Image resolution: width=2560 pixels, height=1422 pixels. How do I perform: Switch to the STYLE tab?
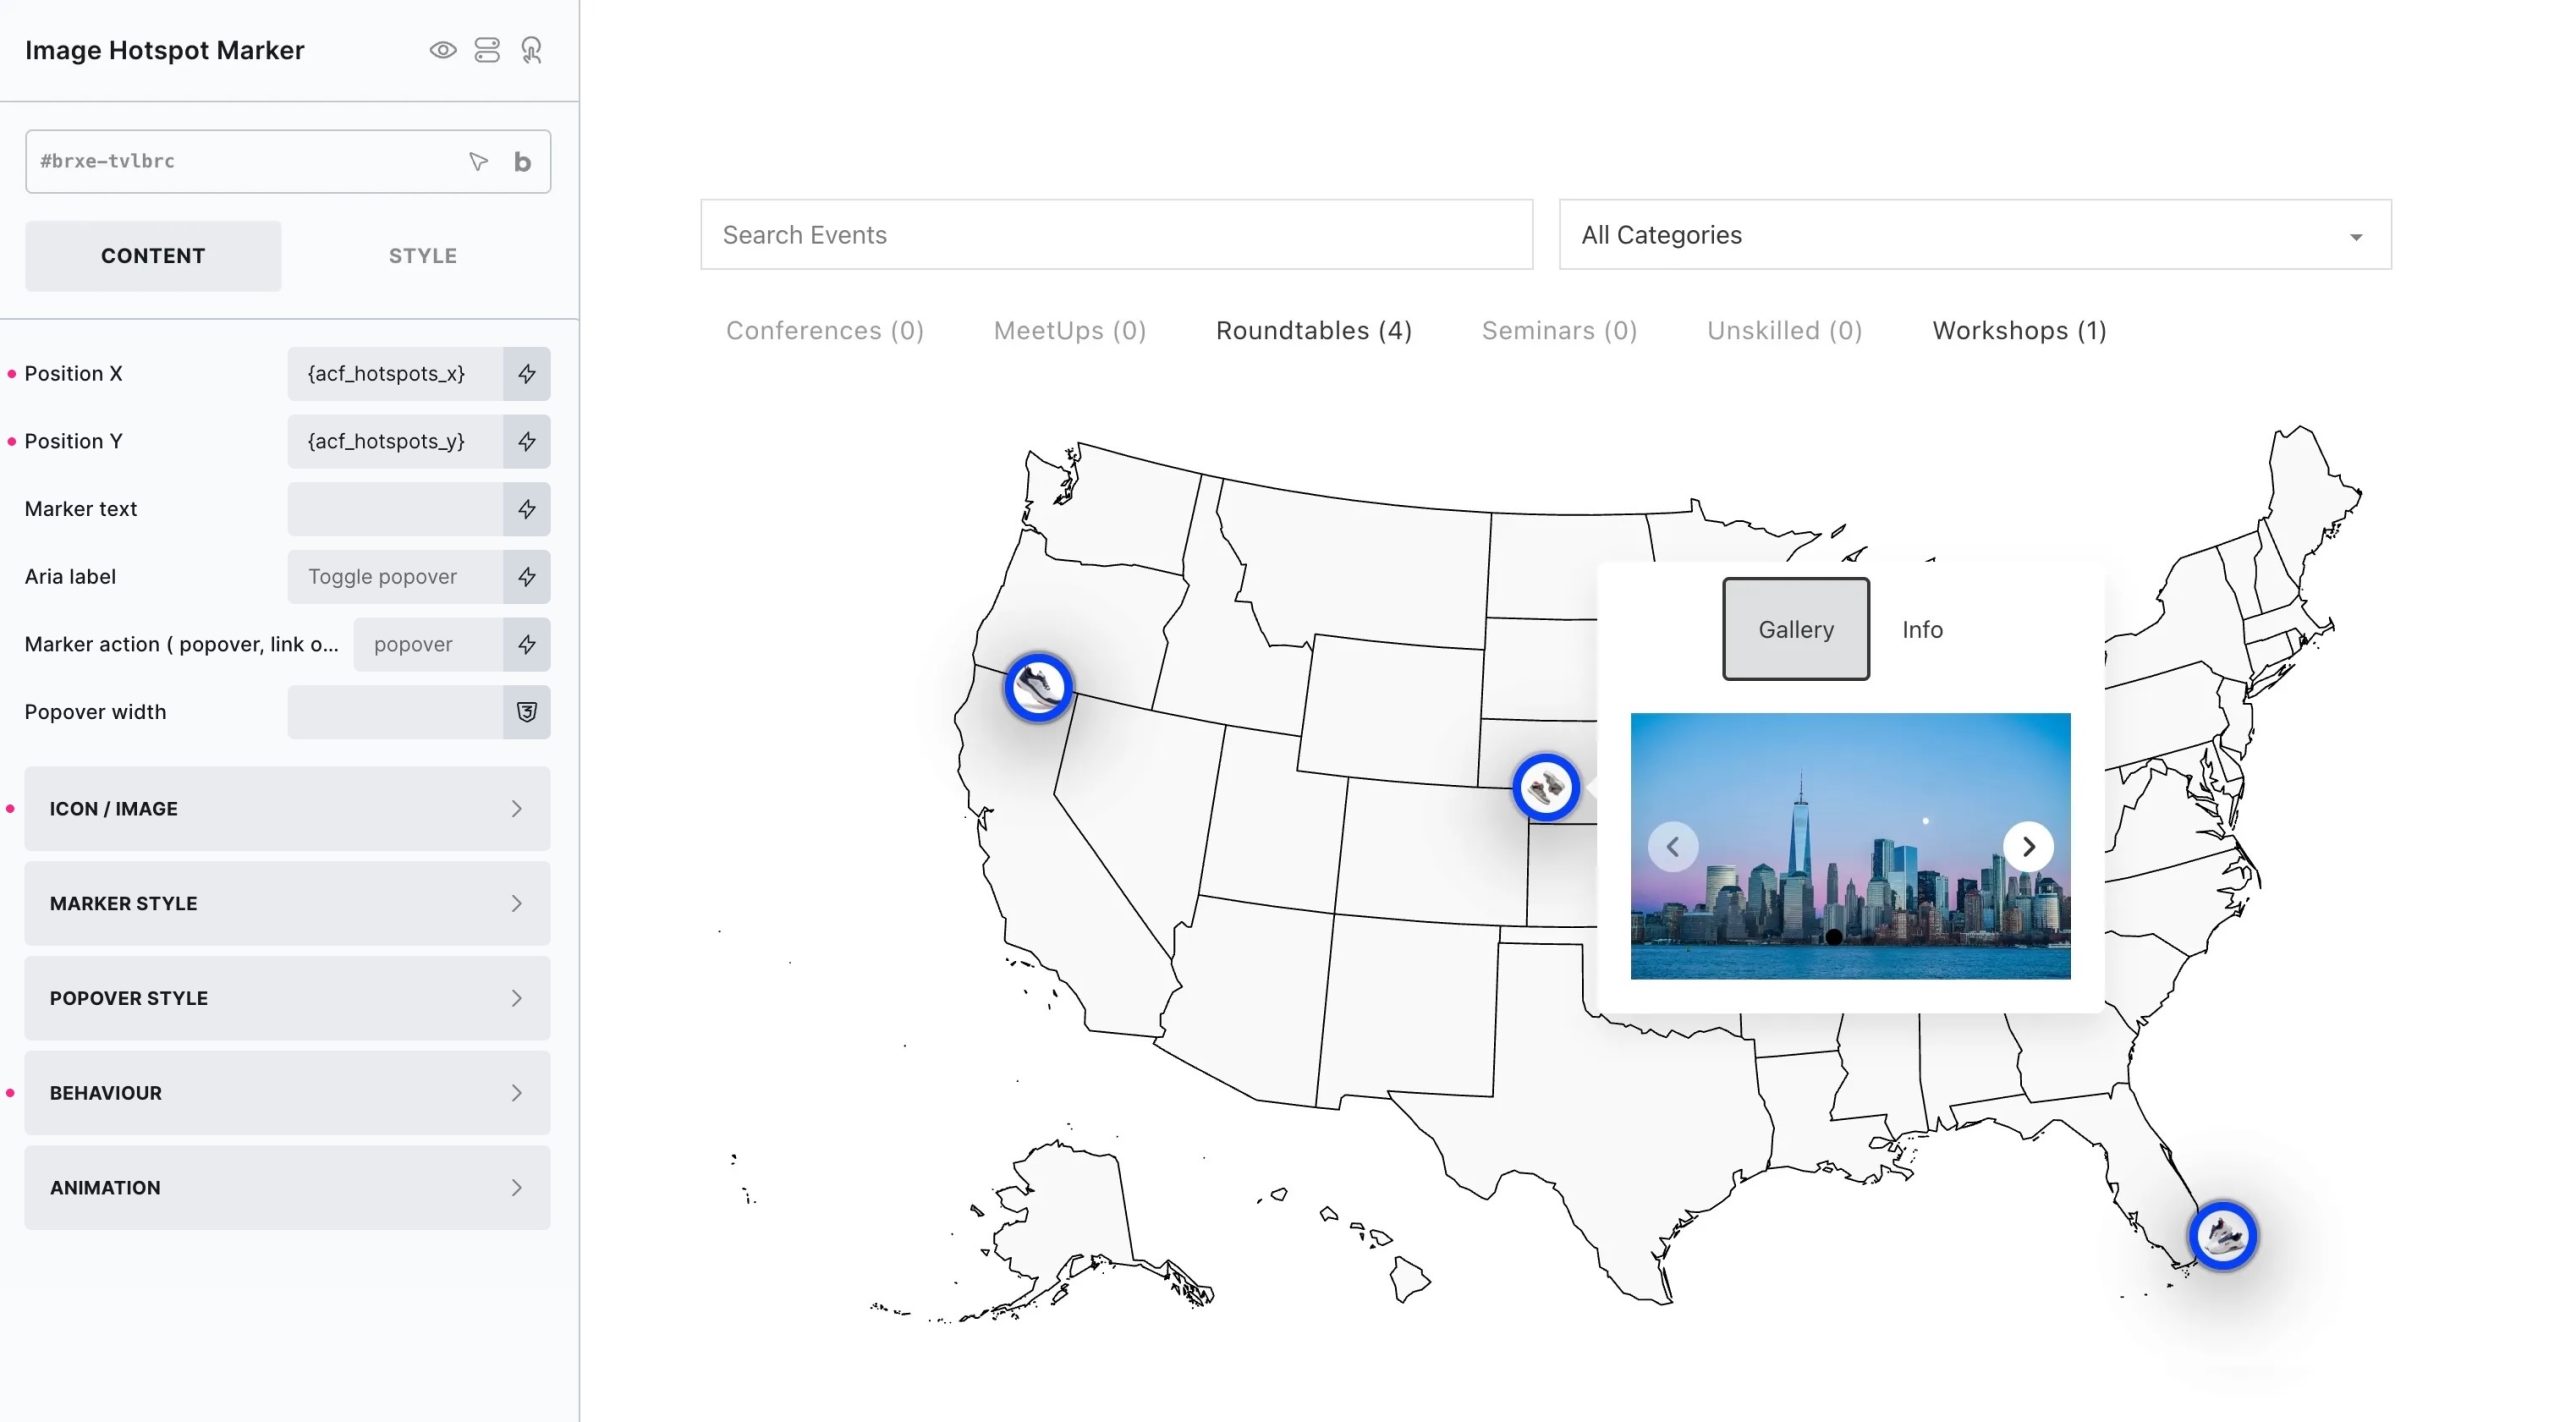pyautogui.click(x=422, y=256)
